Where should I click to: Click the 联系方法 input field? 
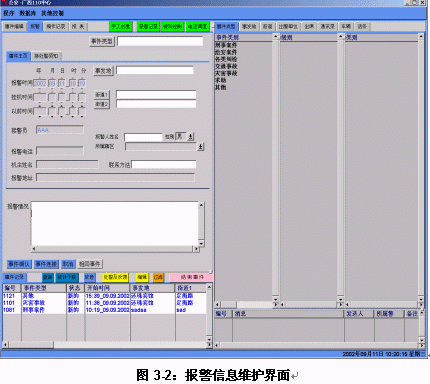coord(164,164)
